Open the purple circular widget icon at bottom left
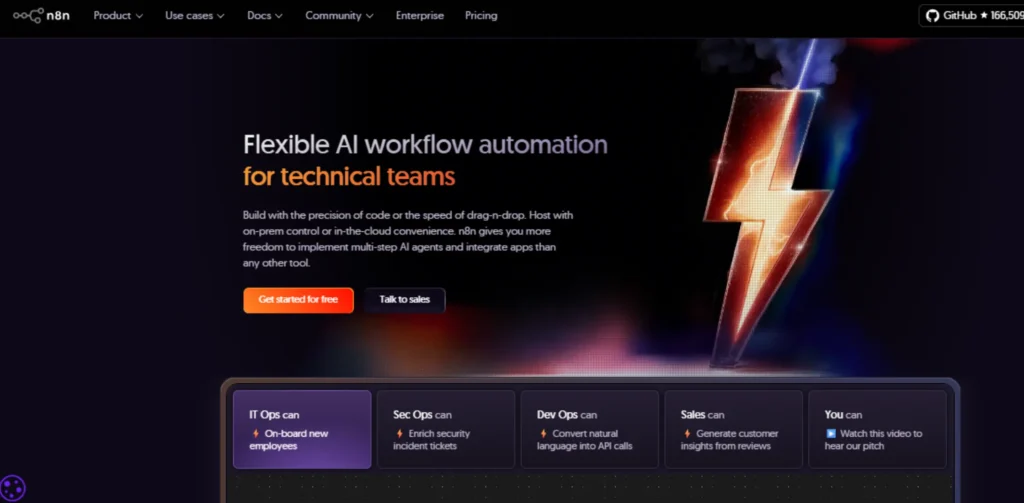Viewport: 1024px width, 503px height. (12, 488)
